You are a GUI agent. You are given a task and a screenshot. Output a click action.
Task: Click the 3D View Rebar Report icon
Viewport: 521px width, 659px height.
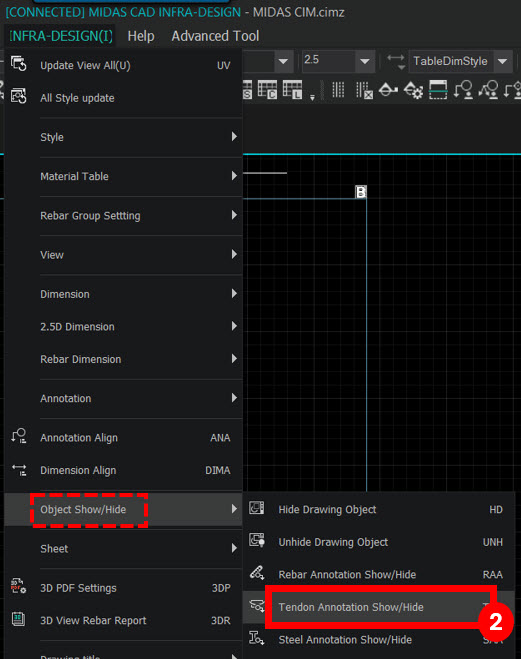[x=18, y=619]
